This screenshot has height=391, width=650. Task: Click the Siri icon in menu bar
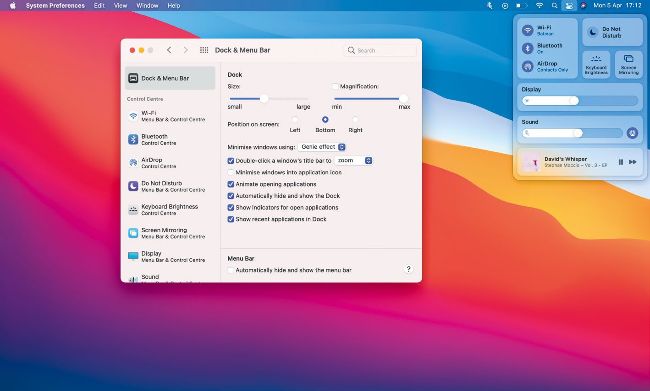(x=583, y=6)
